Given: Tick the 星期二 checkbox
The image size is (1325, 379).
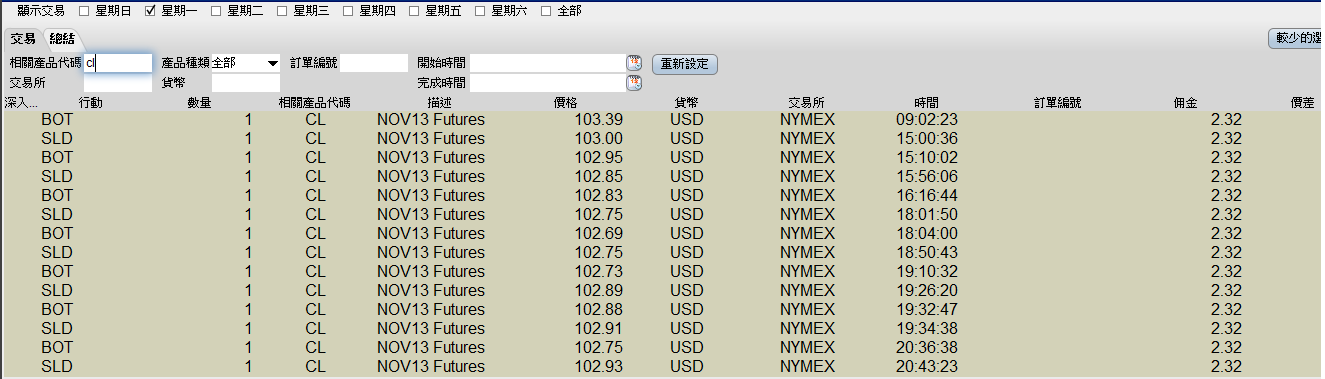Looking at the screenshot, I should (x=216, y=11).
